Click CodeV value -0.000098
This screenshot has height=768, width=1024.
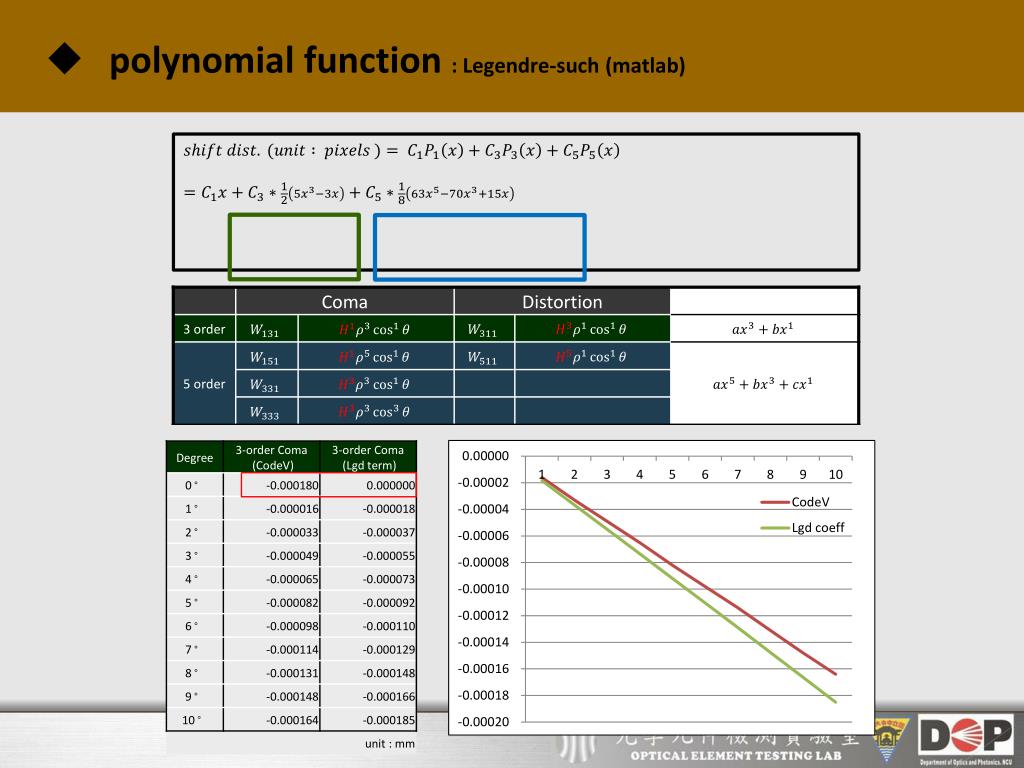click(292, 626)
